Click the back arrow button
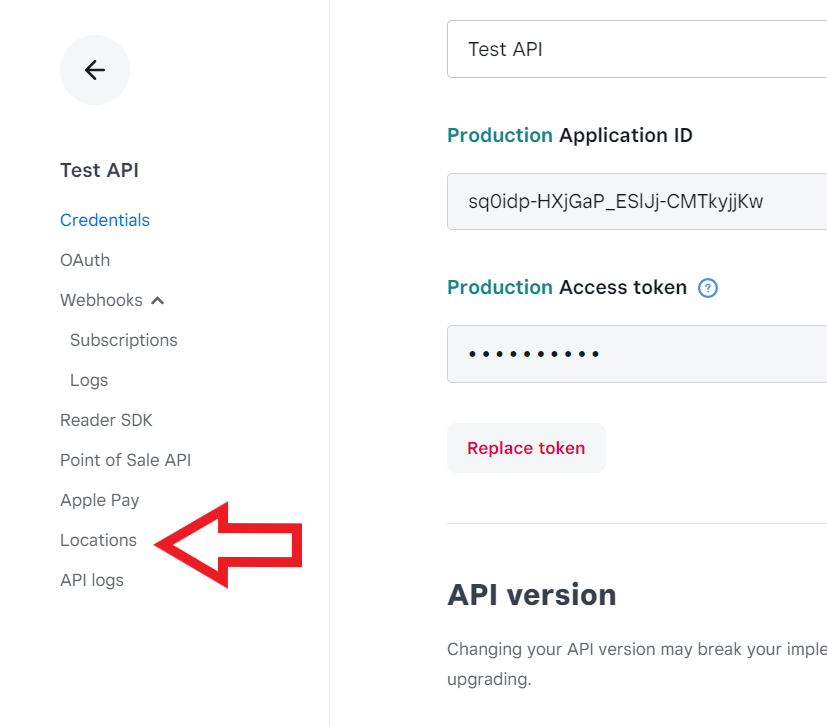 coord(95,70)
